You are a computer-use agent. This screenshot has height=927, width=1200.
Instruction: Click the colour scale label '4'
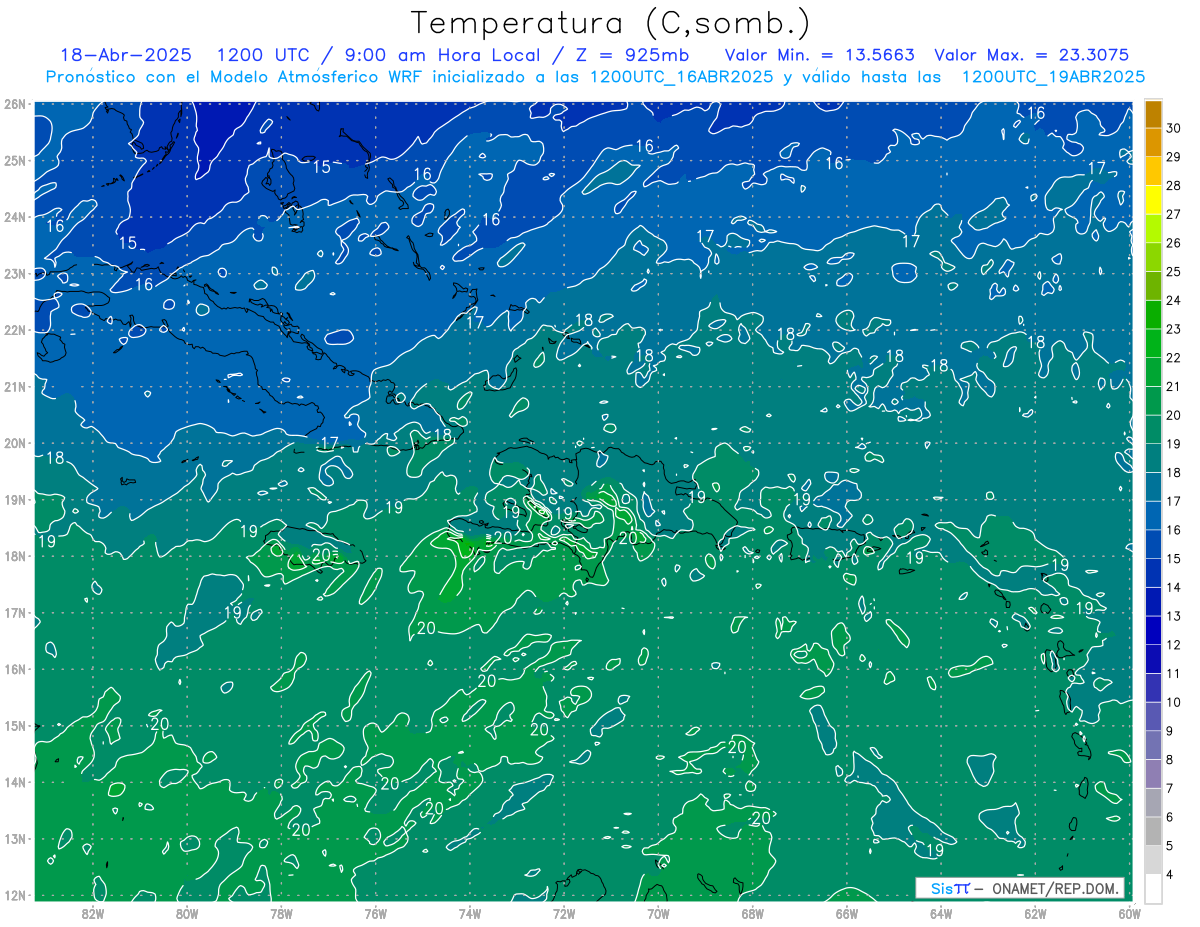click(1170, 874)
